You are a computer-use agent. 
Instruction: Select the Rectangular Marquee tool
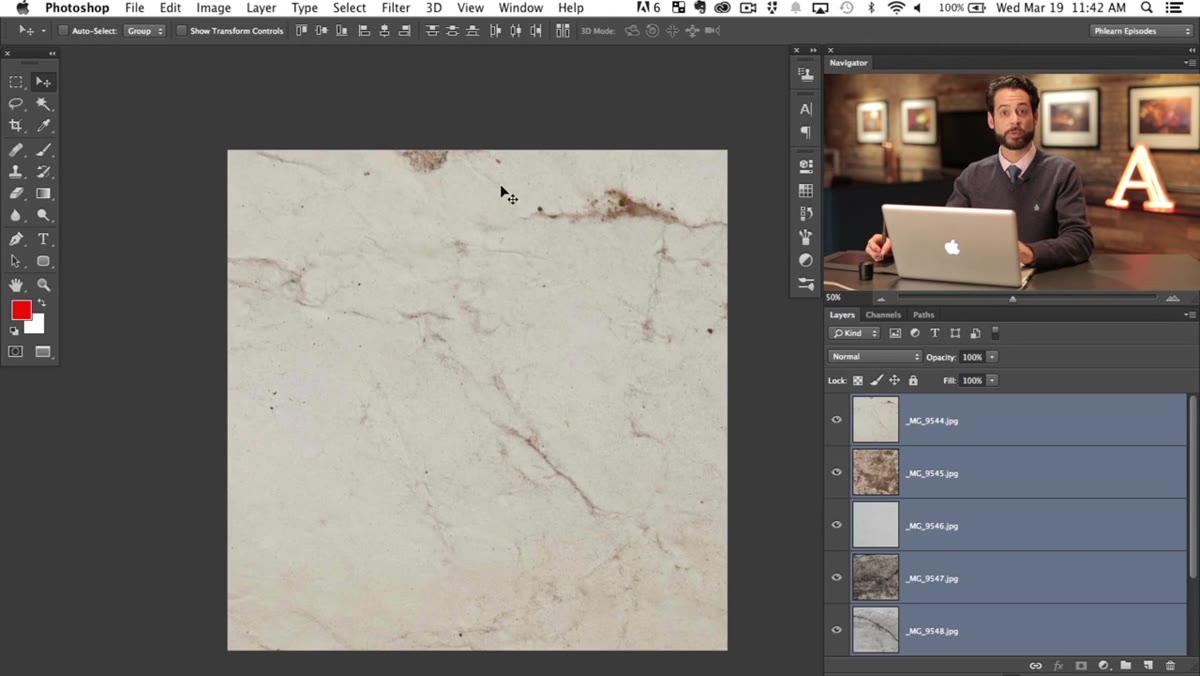tap(16, 82)
